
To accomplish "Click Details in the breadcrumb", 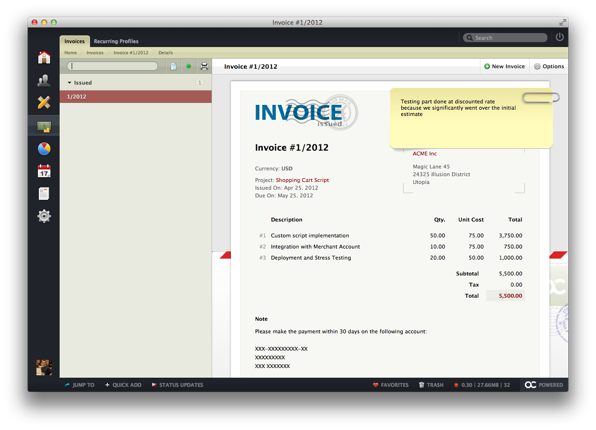I will pyautogui.click(x=165, y=52).
